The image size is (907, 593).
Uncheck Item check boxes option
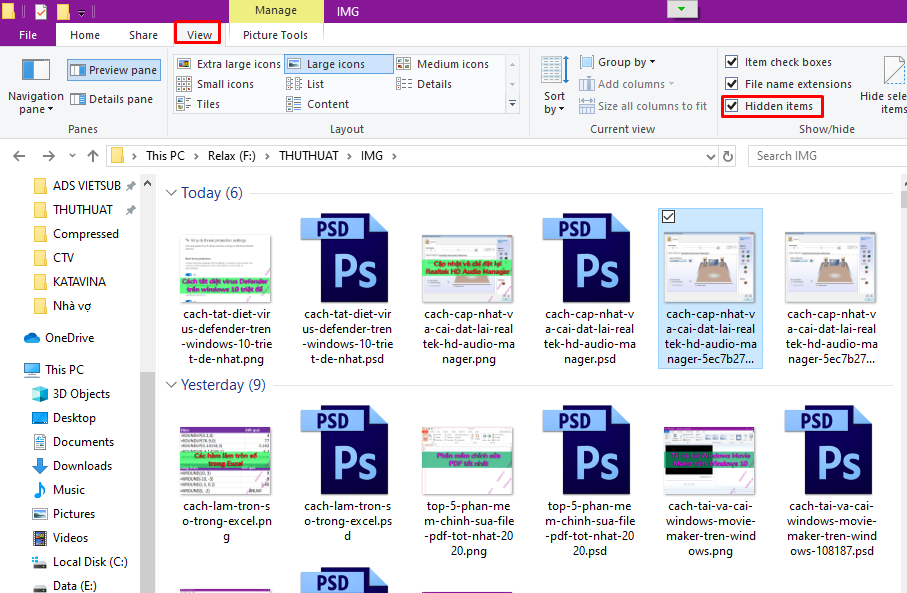(x=732, y=62)
